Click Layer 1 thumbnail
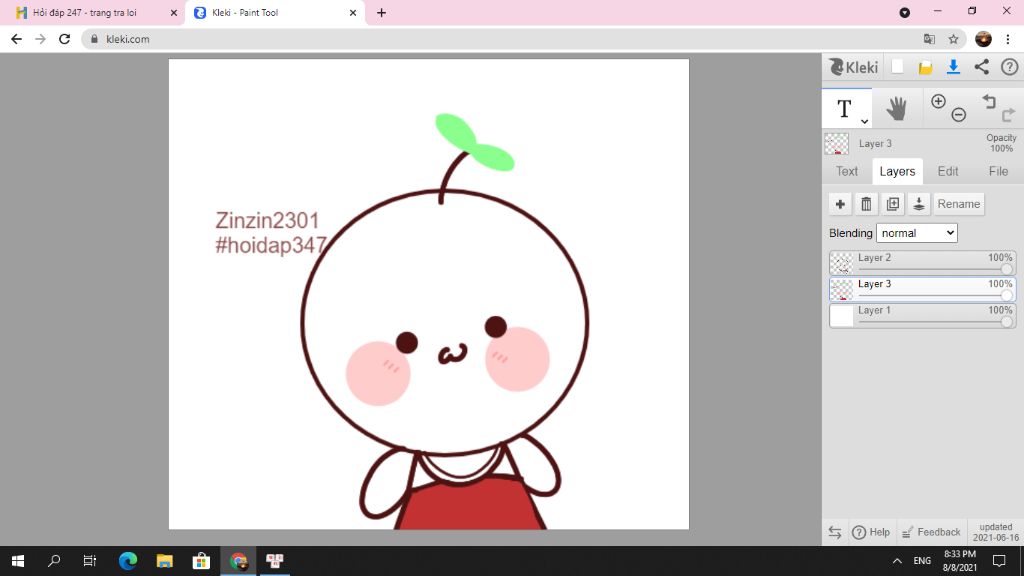The image size is (1024, 576). [841, 316]
